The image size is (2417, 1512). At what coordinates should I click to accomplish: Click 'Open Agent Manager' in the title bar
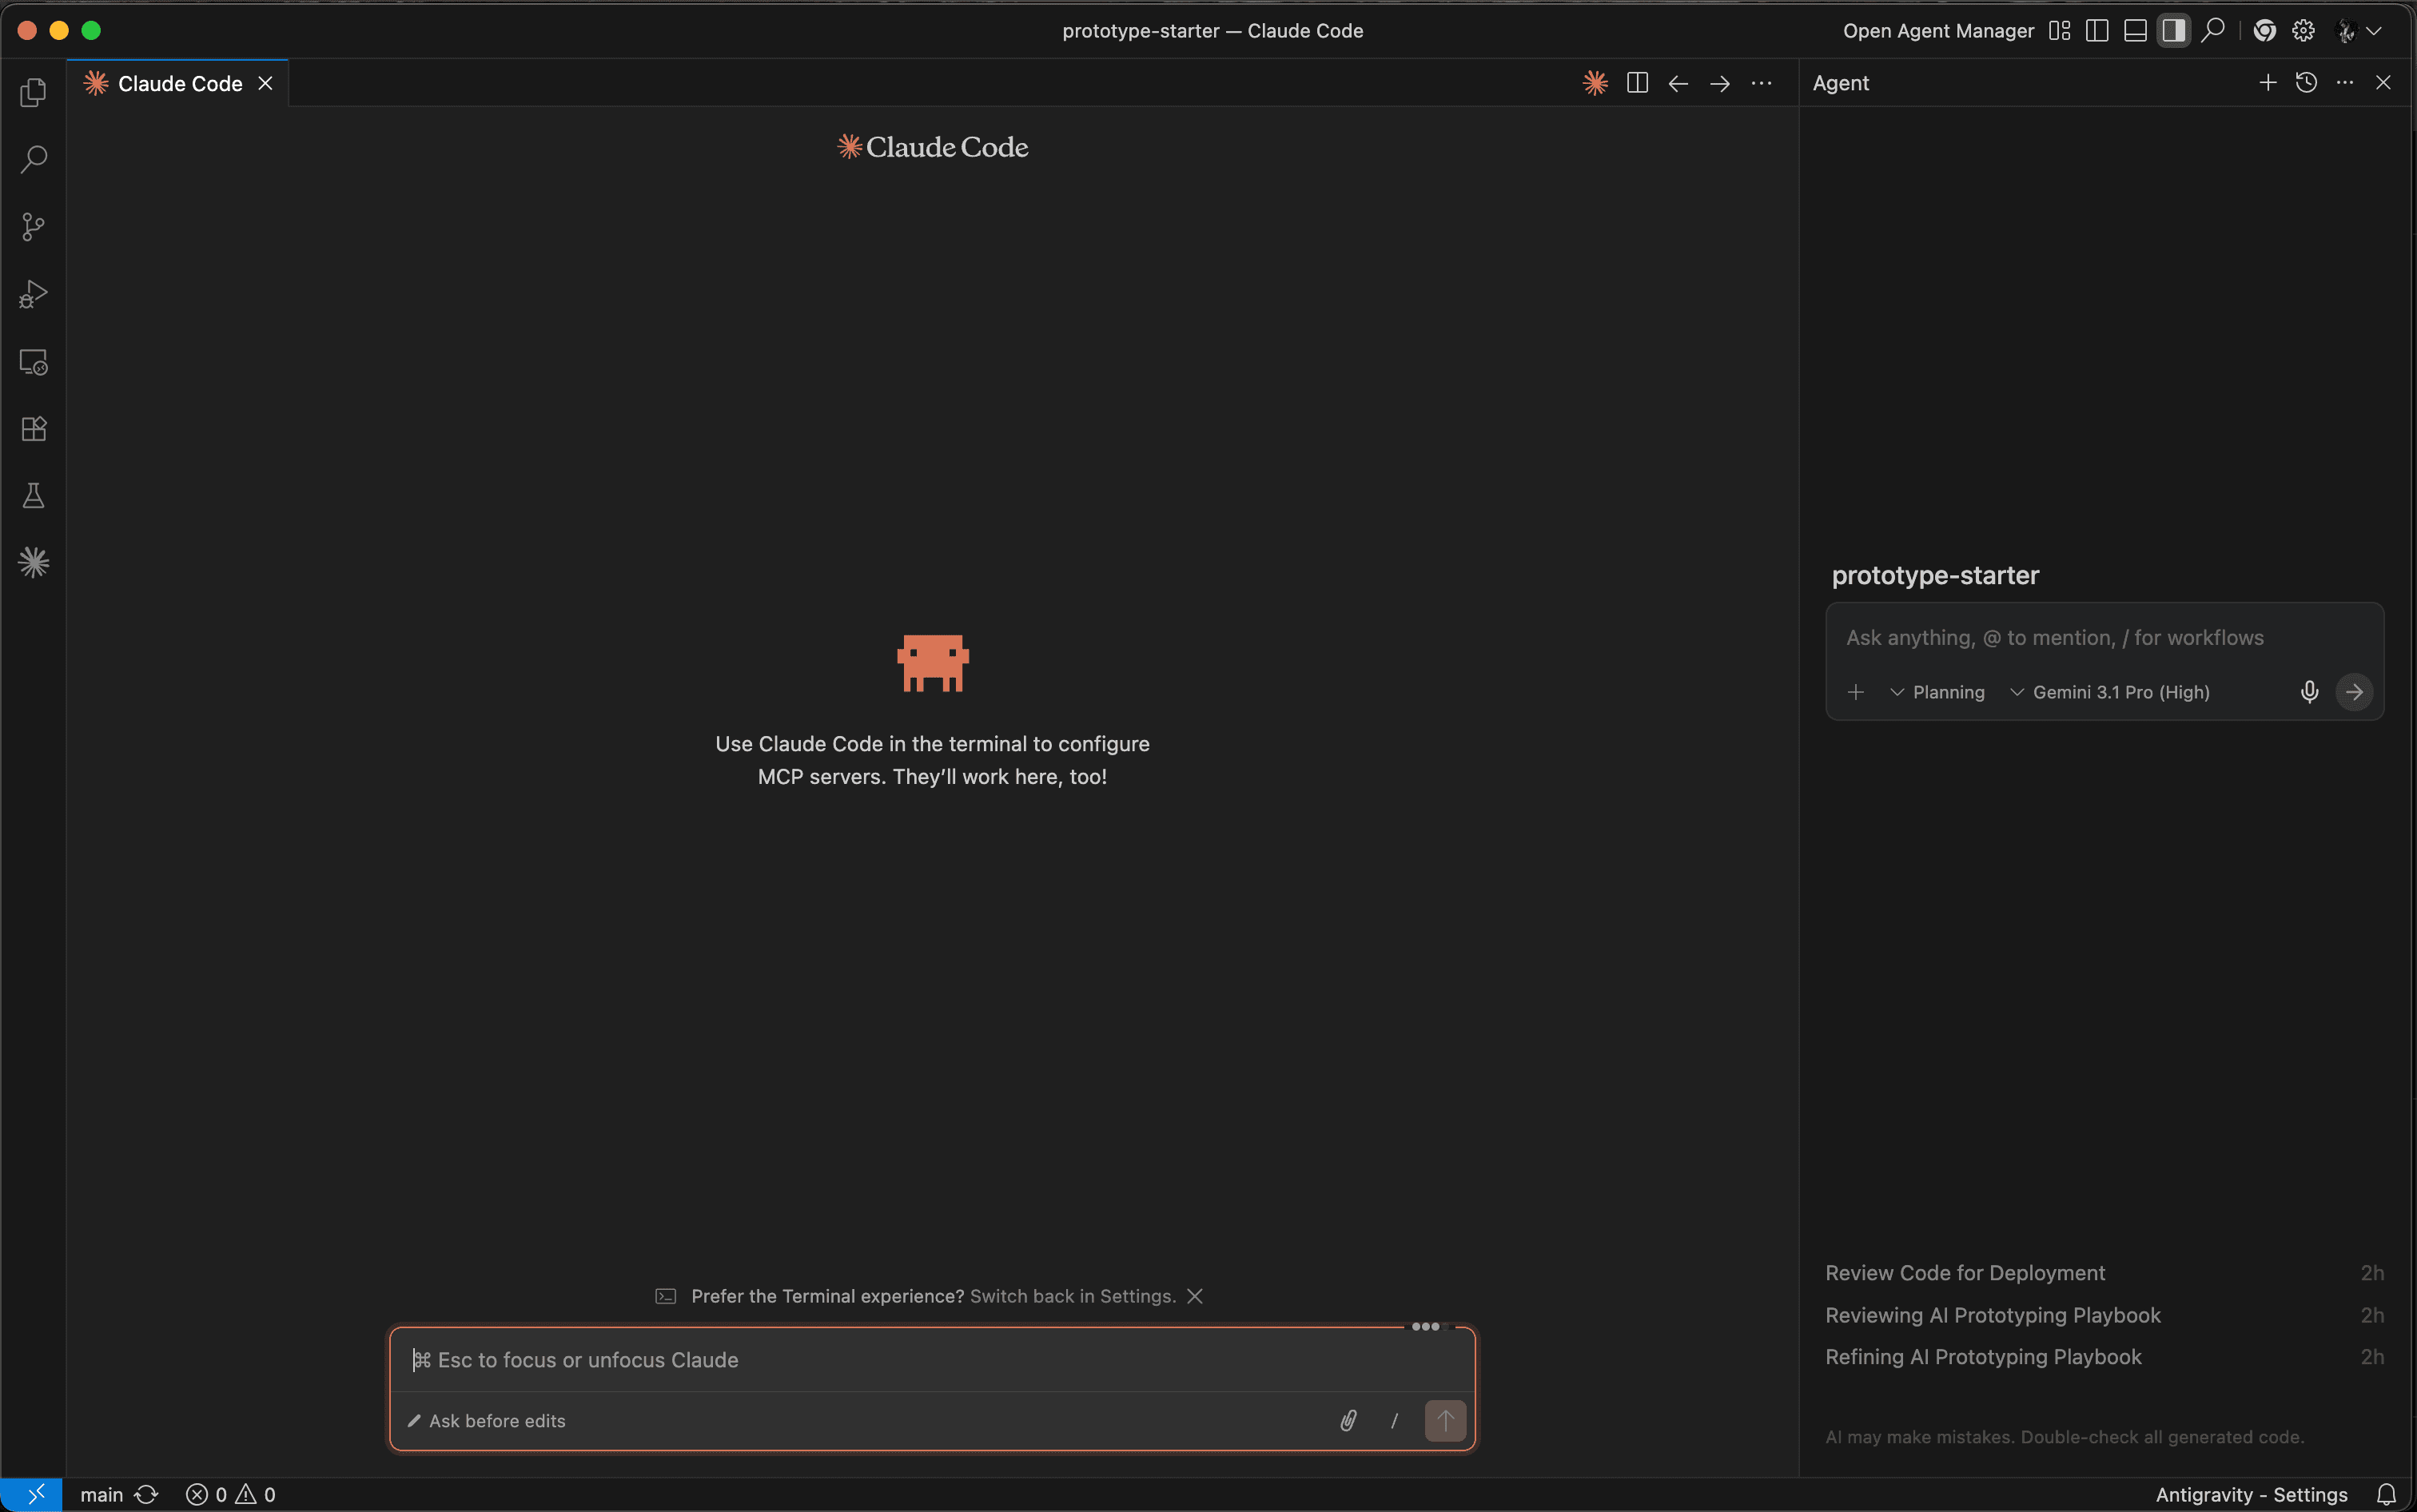click(1937, 31)
